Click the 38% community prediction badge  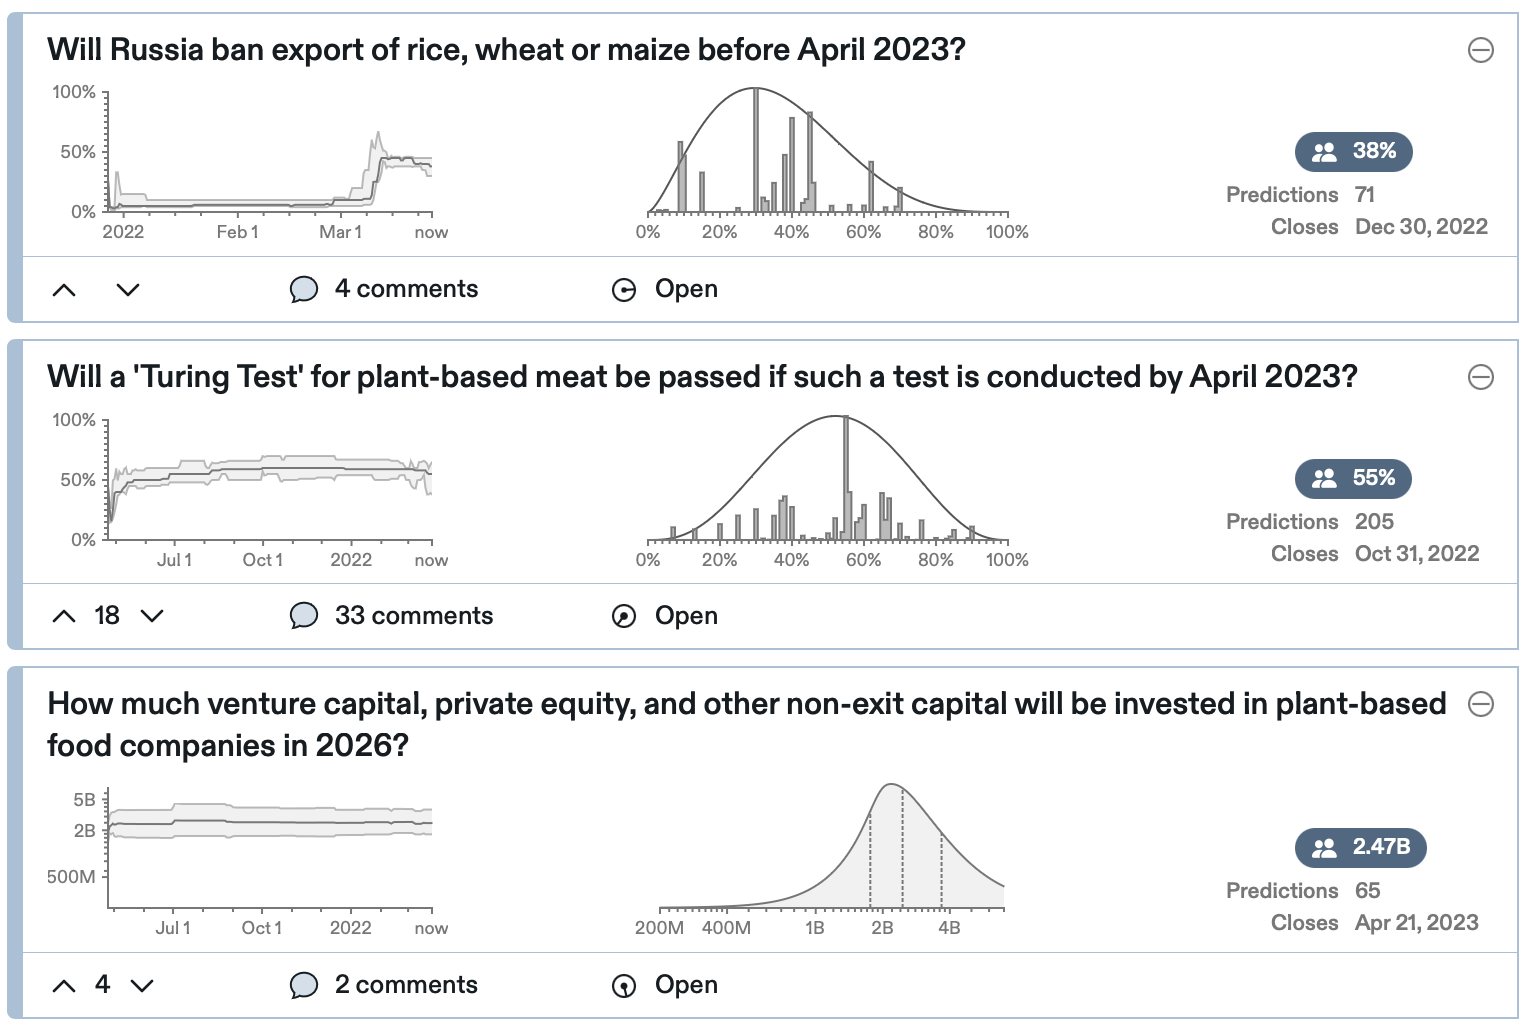point(1353,151)
